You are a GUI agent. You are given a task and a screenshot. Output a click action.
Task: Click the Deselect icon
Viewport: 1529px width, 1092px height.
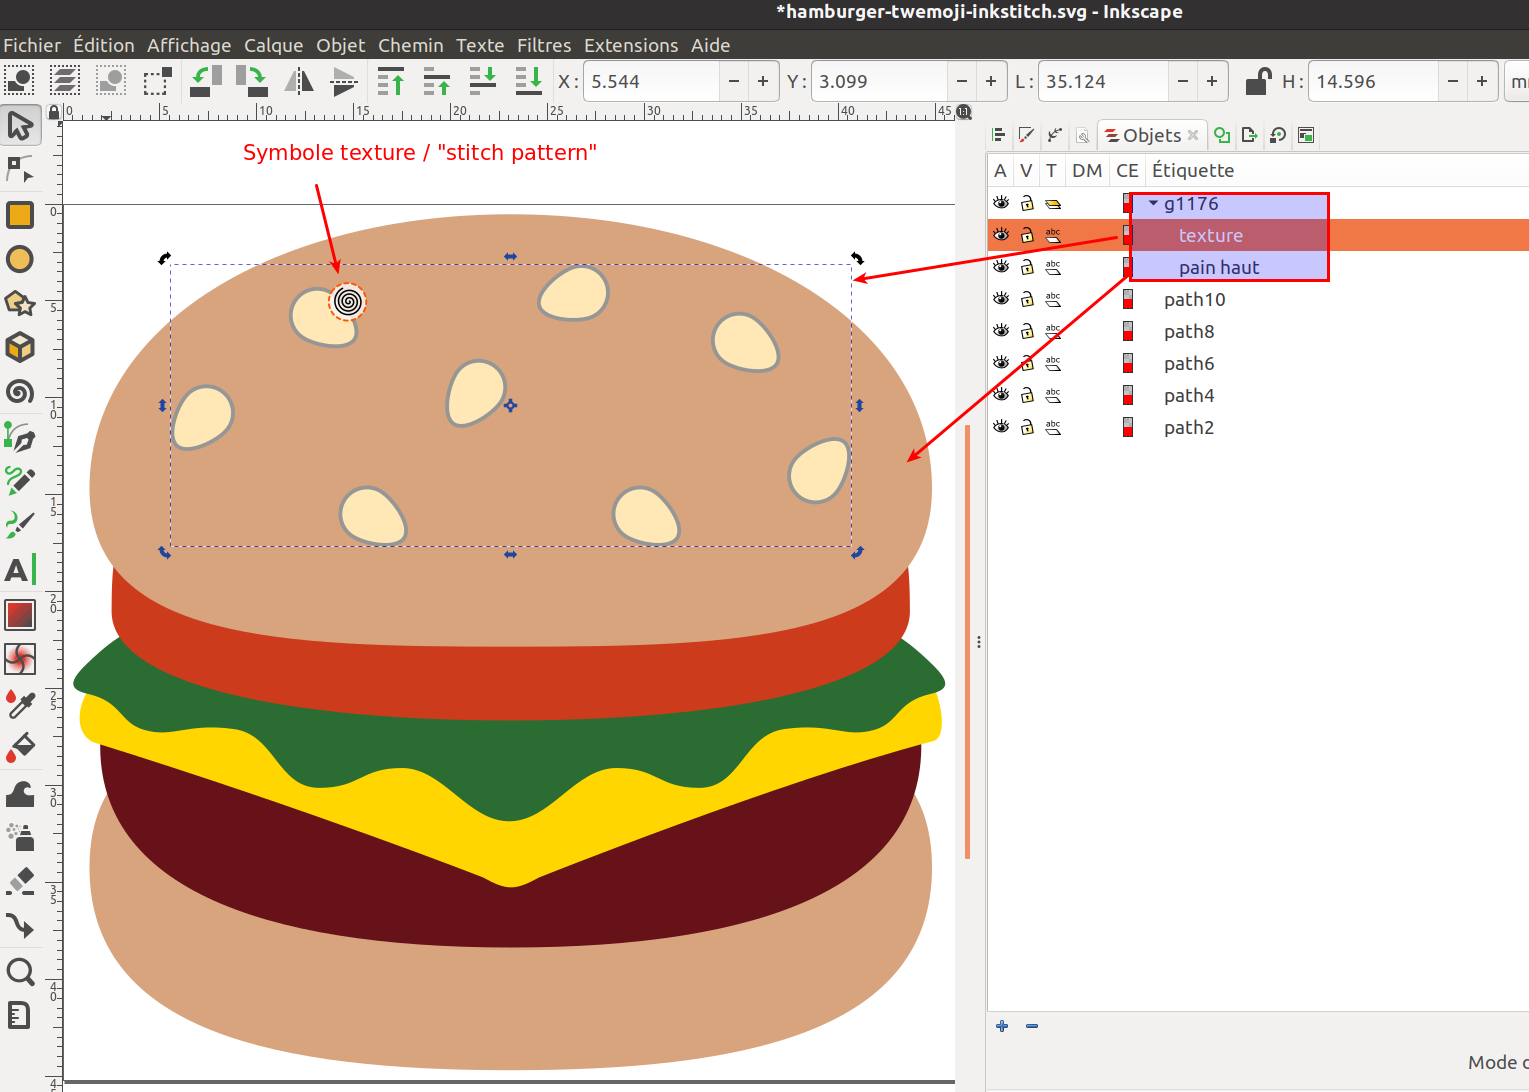pos(111,81)
